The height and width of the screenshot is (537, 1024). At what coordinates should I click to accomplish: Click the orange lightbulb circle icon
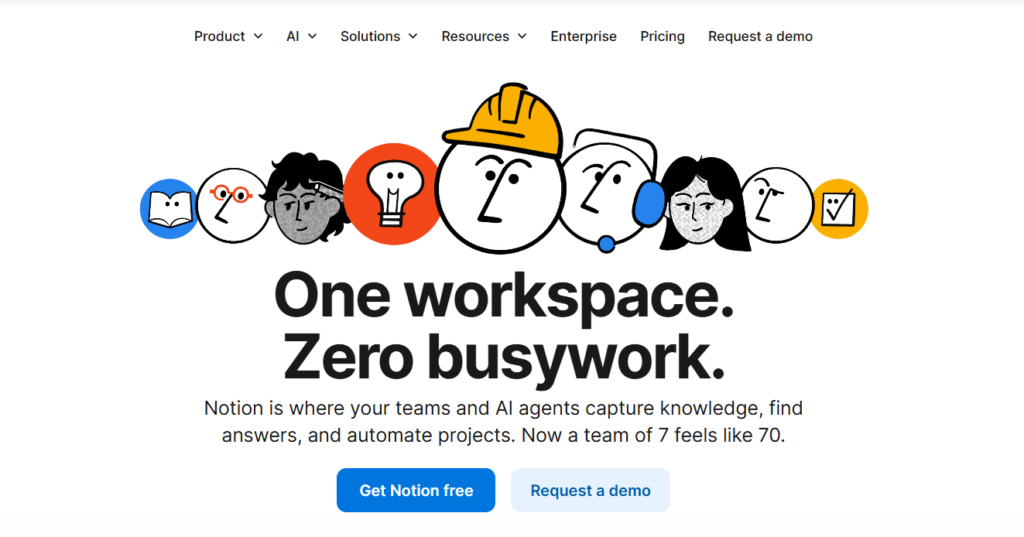tap(392, 194)
